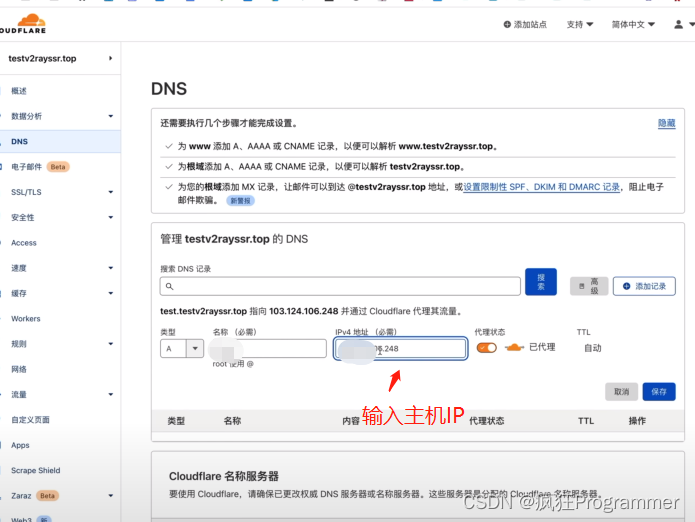This screenshot has width=695, height=522.
Task: Click the orange cloud proxy icon
Action: 513,348
